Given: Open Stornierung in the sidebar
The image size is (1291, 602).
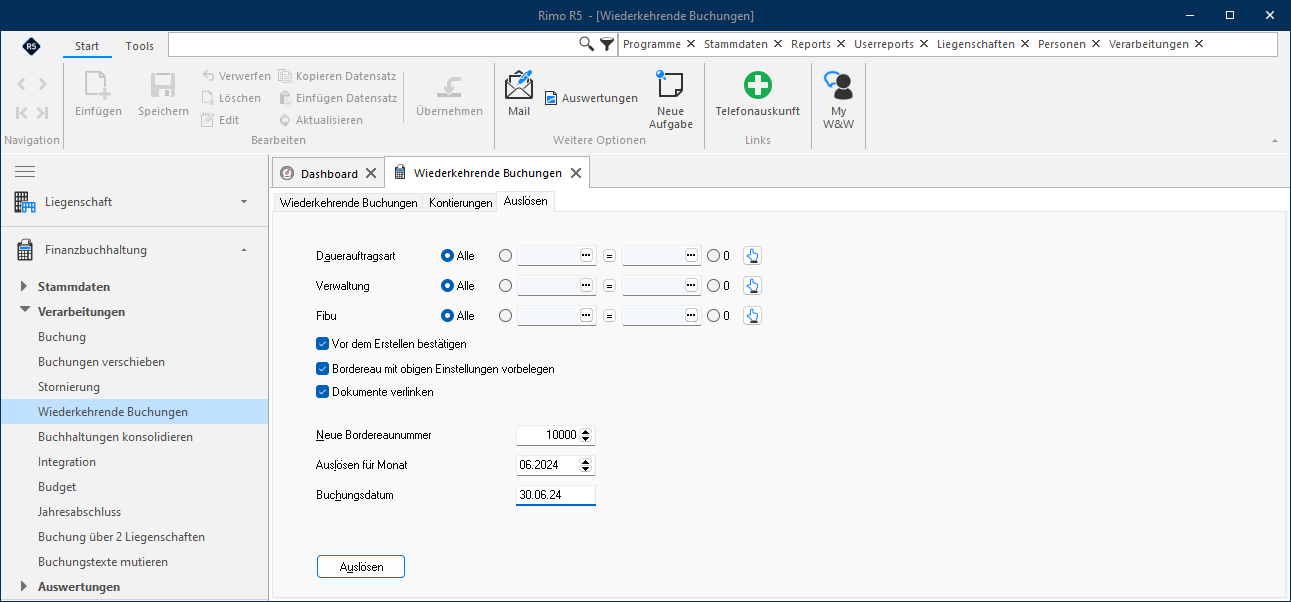Looking at the screenshot, I should coord(69,387).
